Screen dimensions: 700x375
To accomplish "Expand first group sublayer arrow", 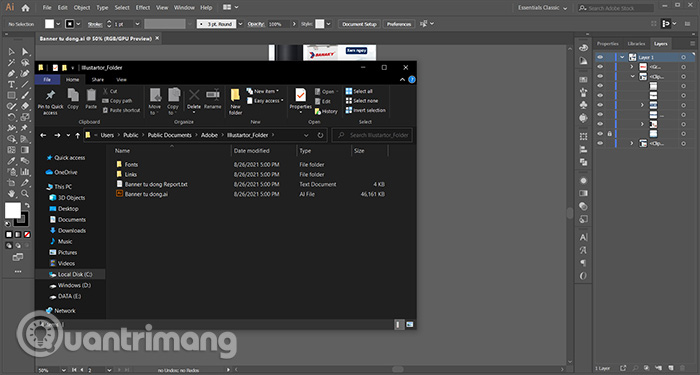I will point(632,67).
